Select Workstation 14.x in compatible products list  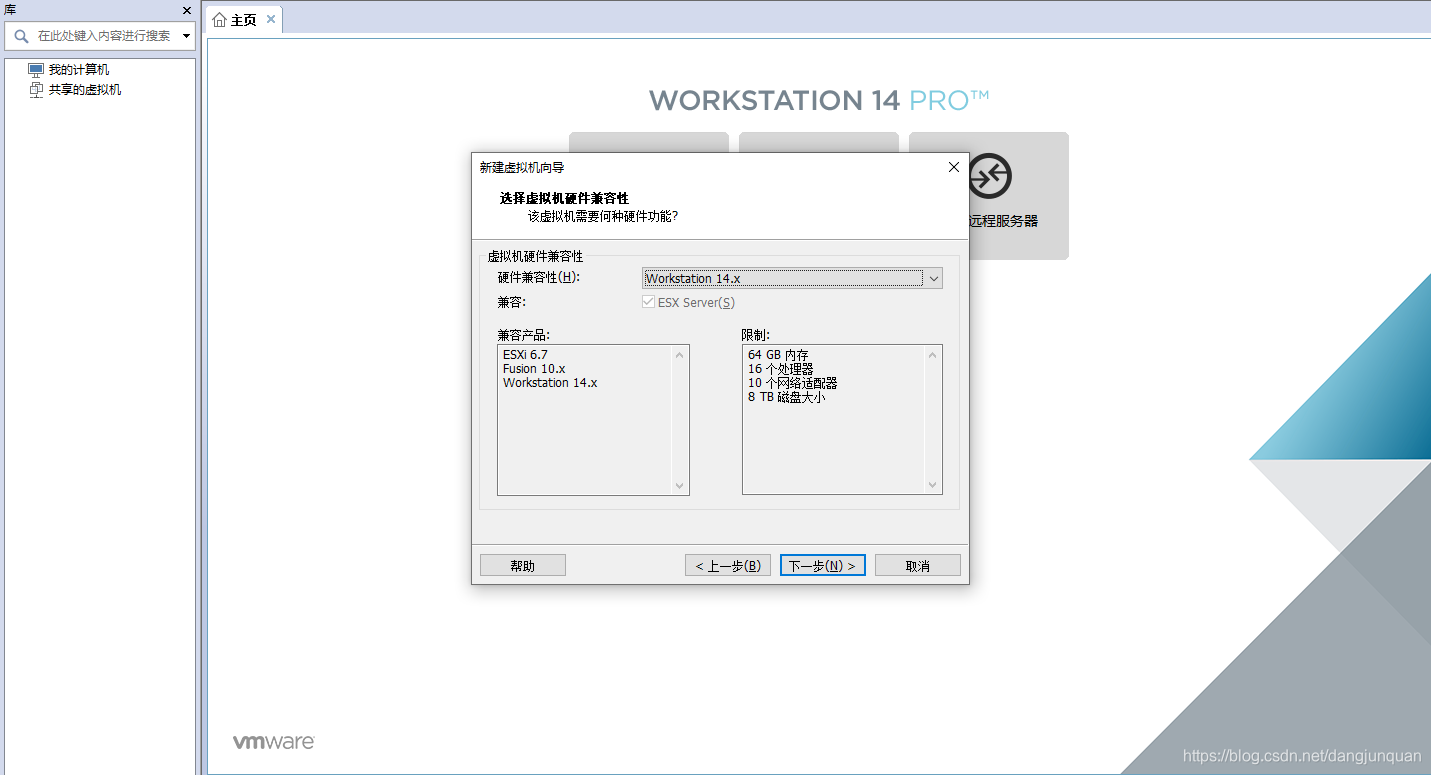[x=550, y=383]
